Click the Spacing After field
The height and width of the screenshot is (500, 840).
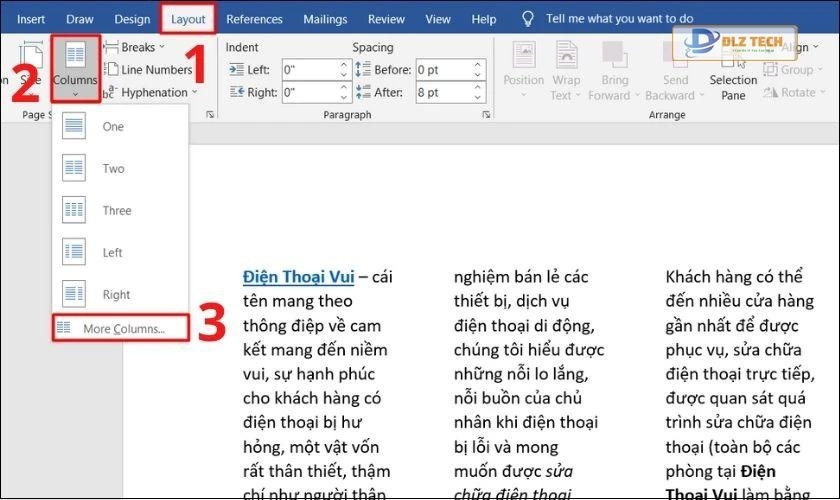tap(445, 92)
